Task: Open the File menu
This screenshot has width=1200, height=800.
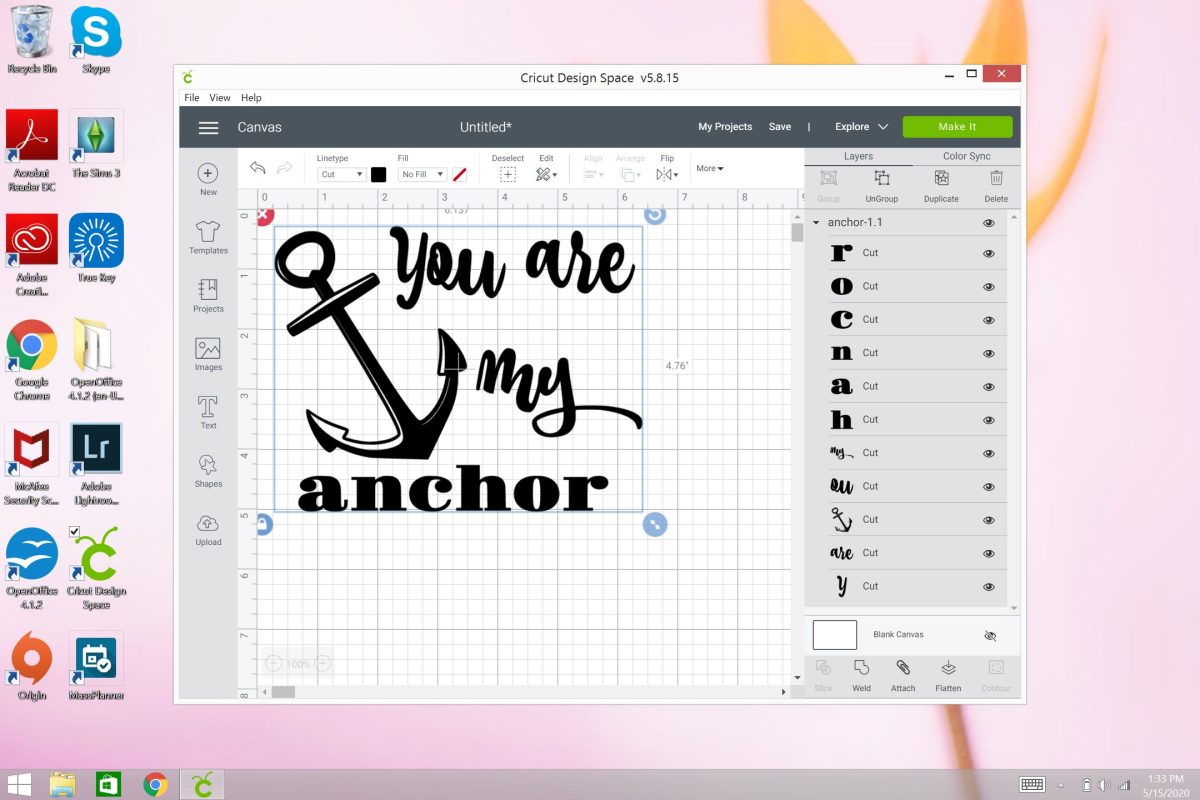Action: [191, 98]
